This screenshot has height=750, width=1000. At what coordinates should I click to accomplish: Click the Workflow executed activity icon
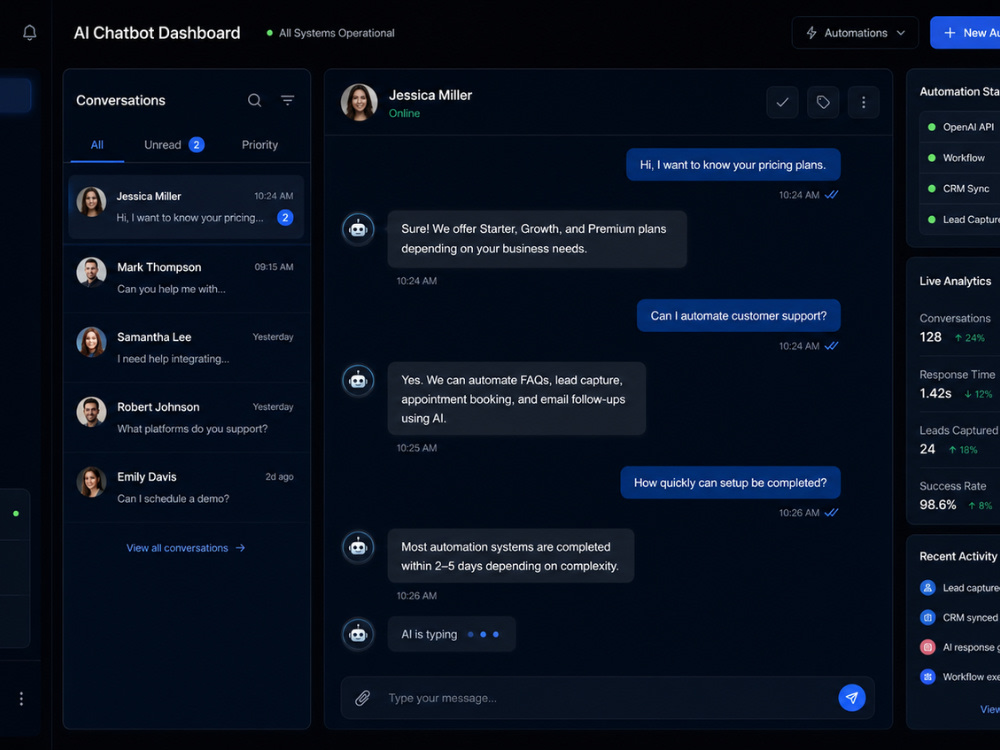click(x=928, y=677)
